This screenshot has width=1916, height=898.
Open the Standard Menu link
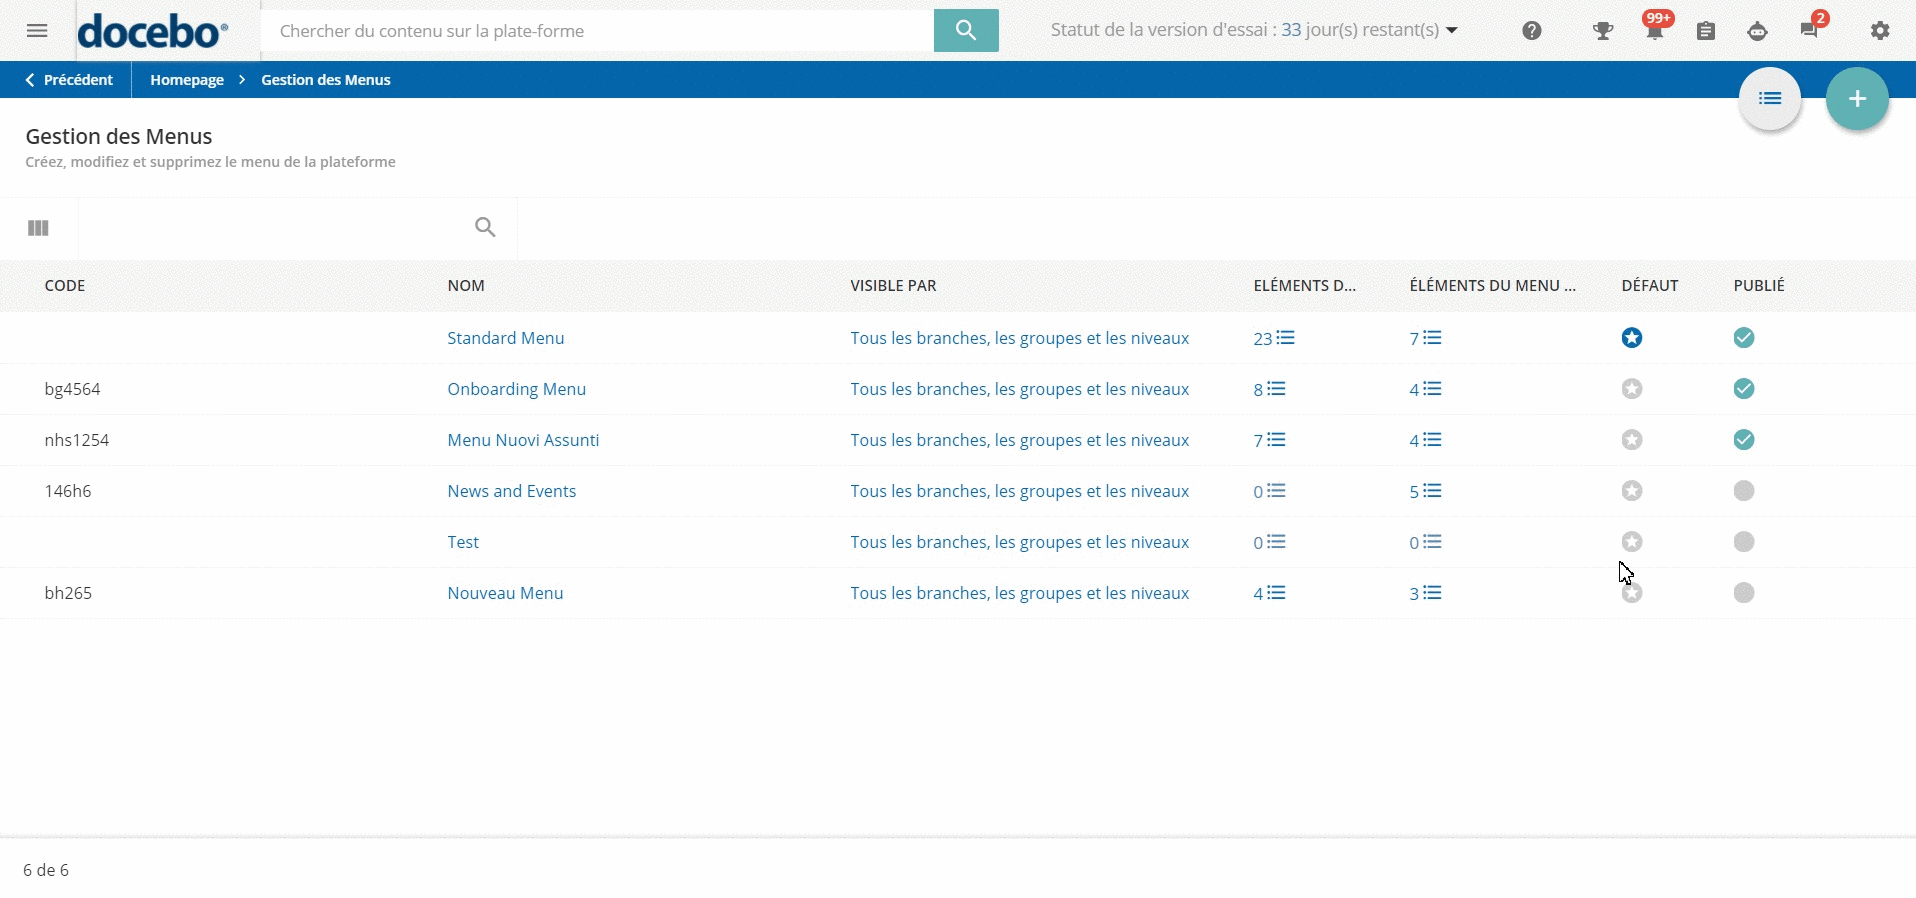tap(506, 338)
